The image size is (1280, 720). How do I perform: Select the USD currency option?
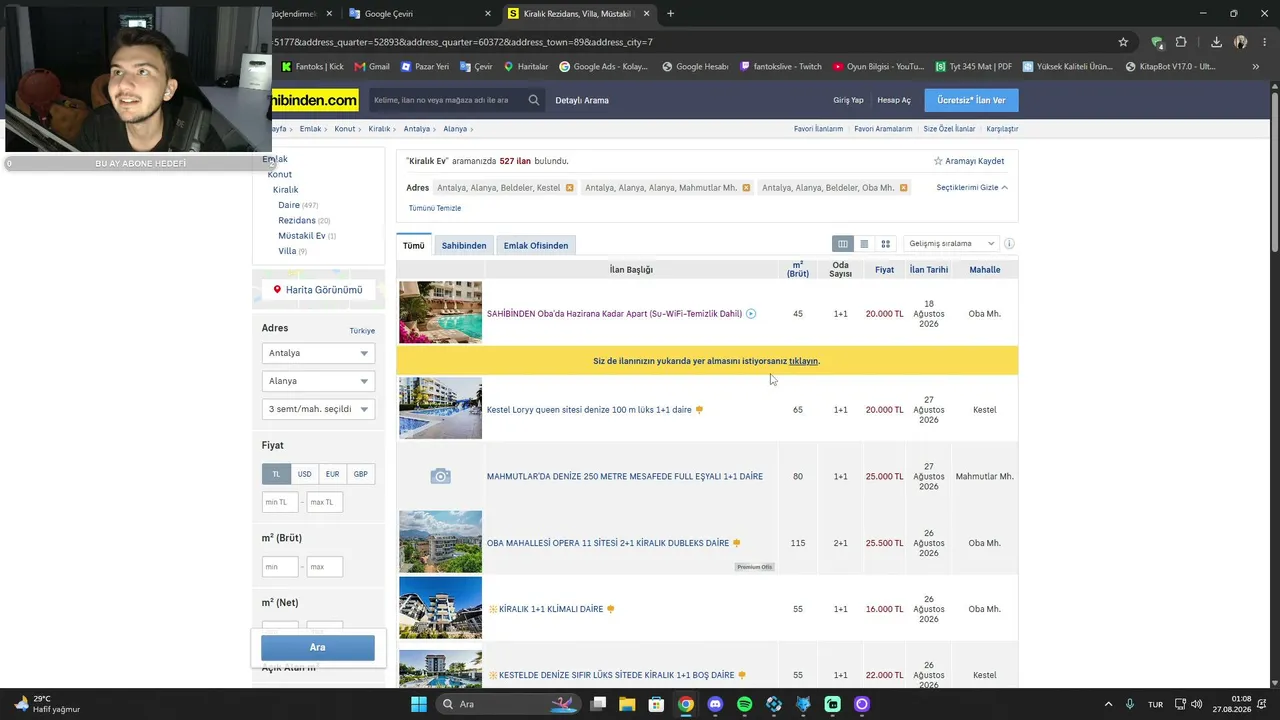point(304,474)
